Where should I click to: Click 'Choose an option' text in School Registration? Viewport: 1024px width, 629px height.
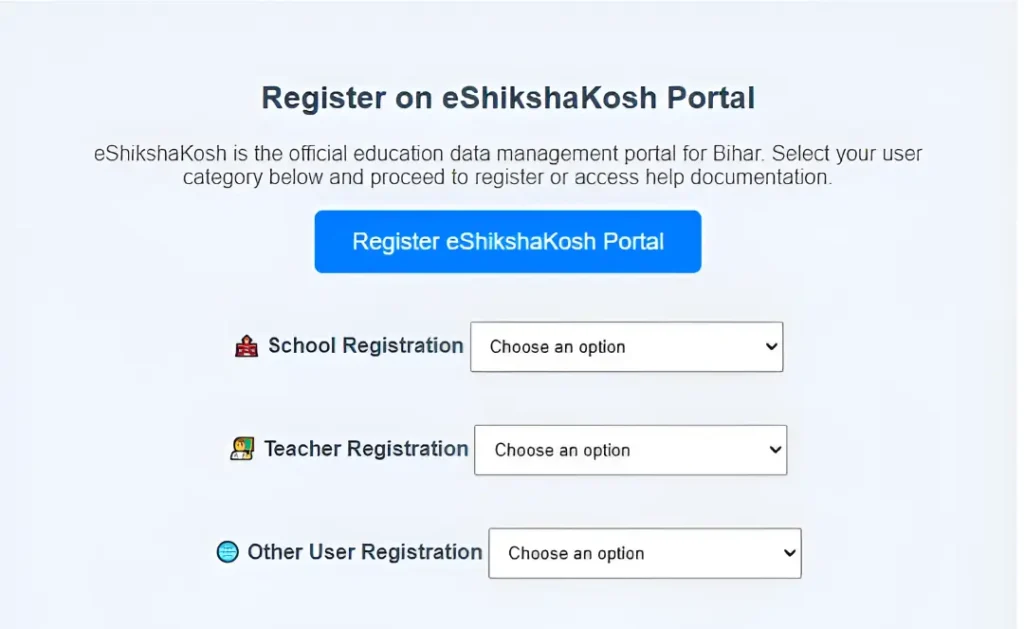(557, 347)
